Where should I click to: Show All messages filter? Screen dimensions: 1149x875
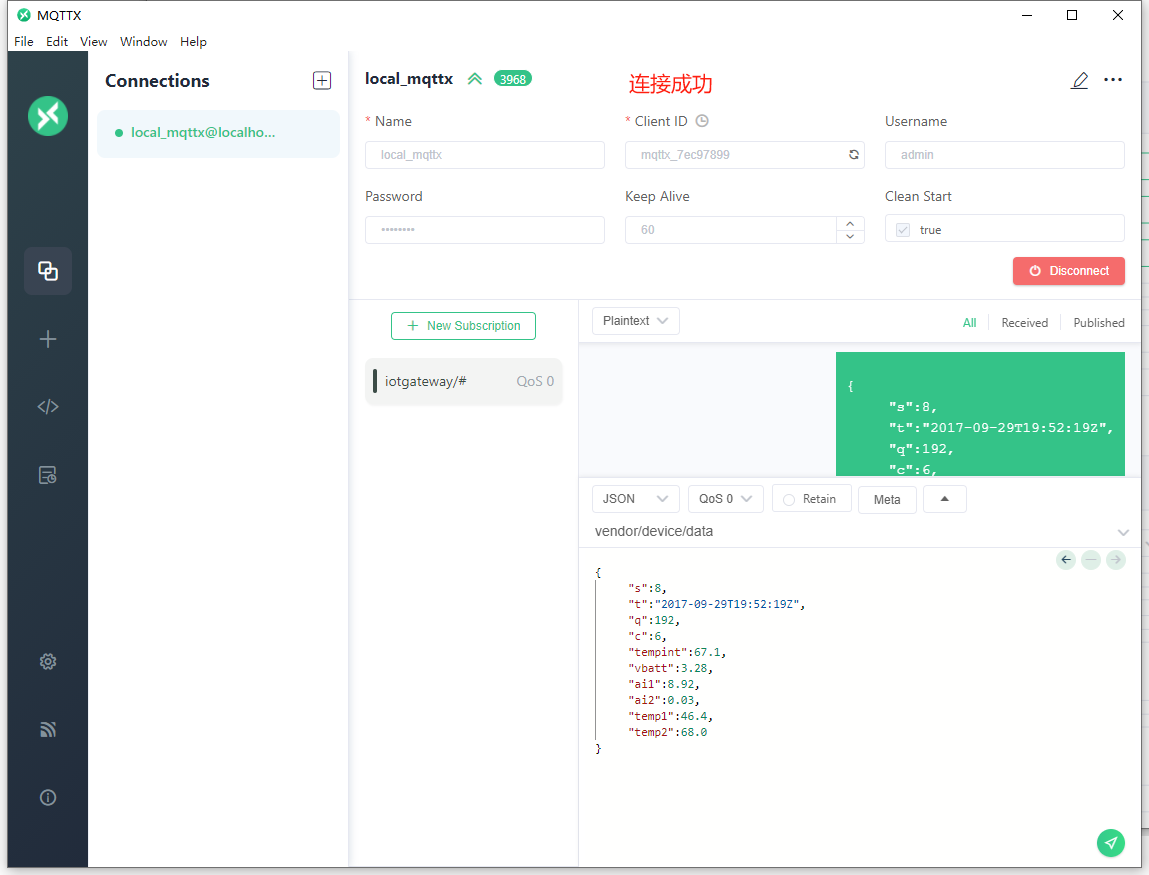click(x=969, y=322)
